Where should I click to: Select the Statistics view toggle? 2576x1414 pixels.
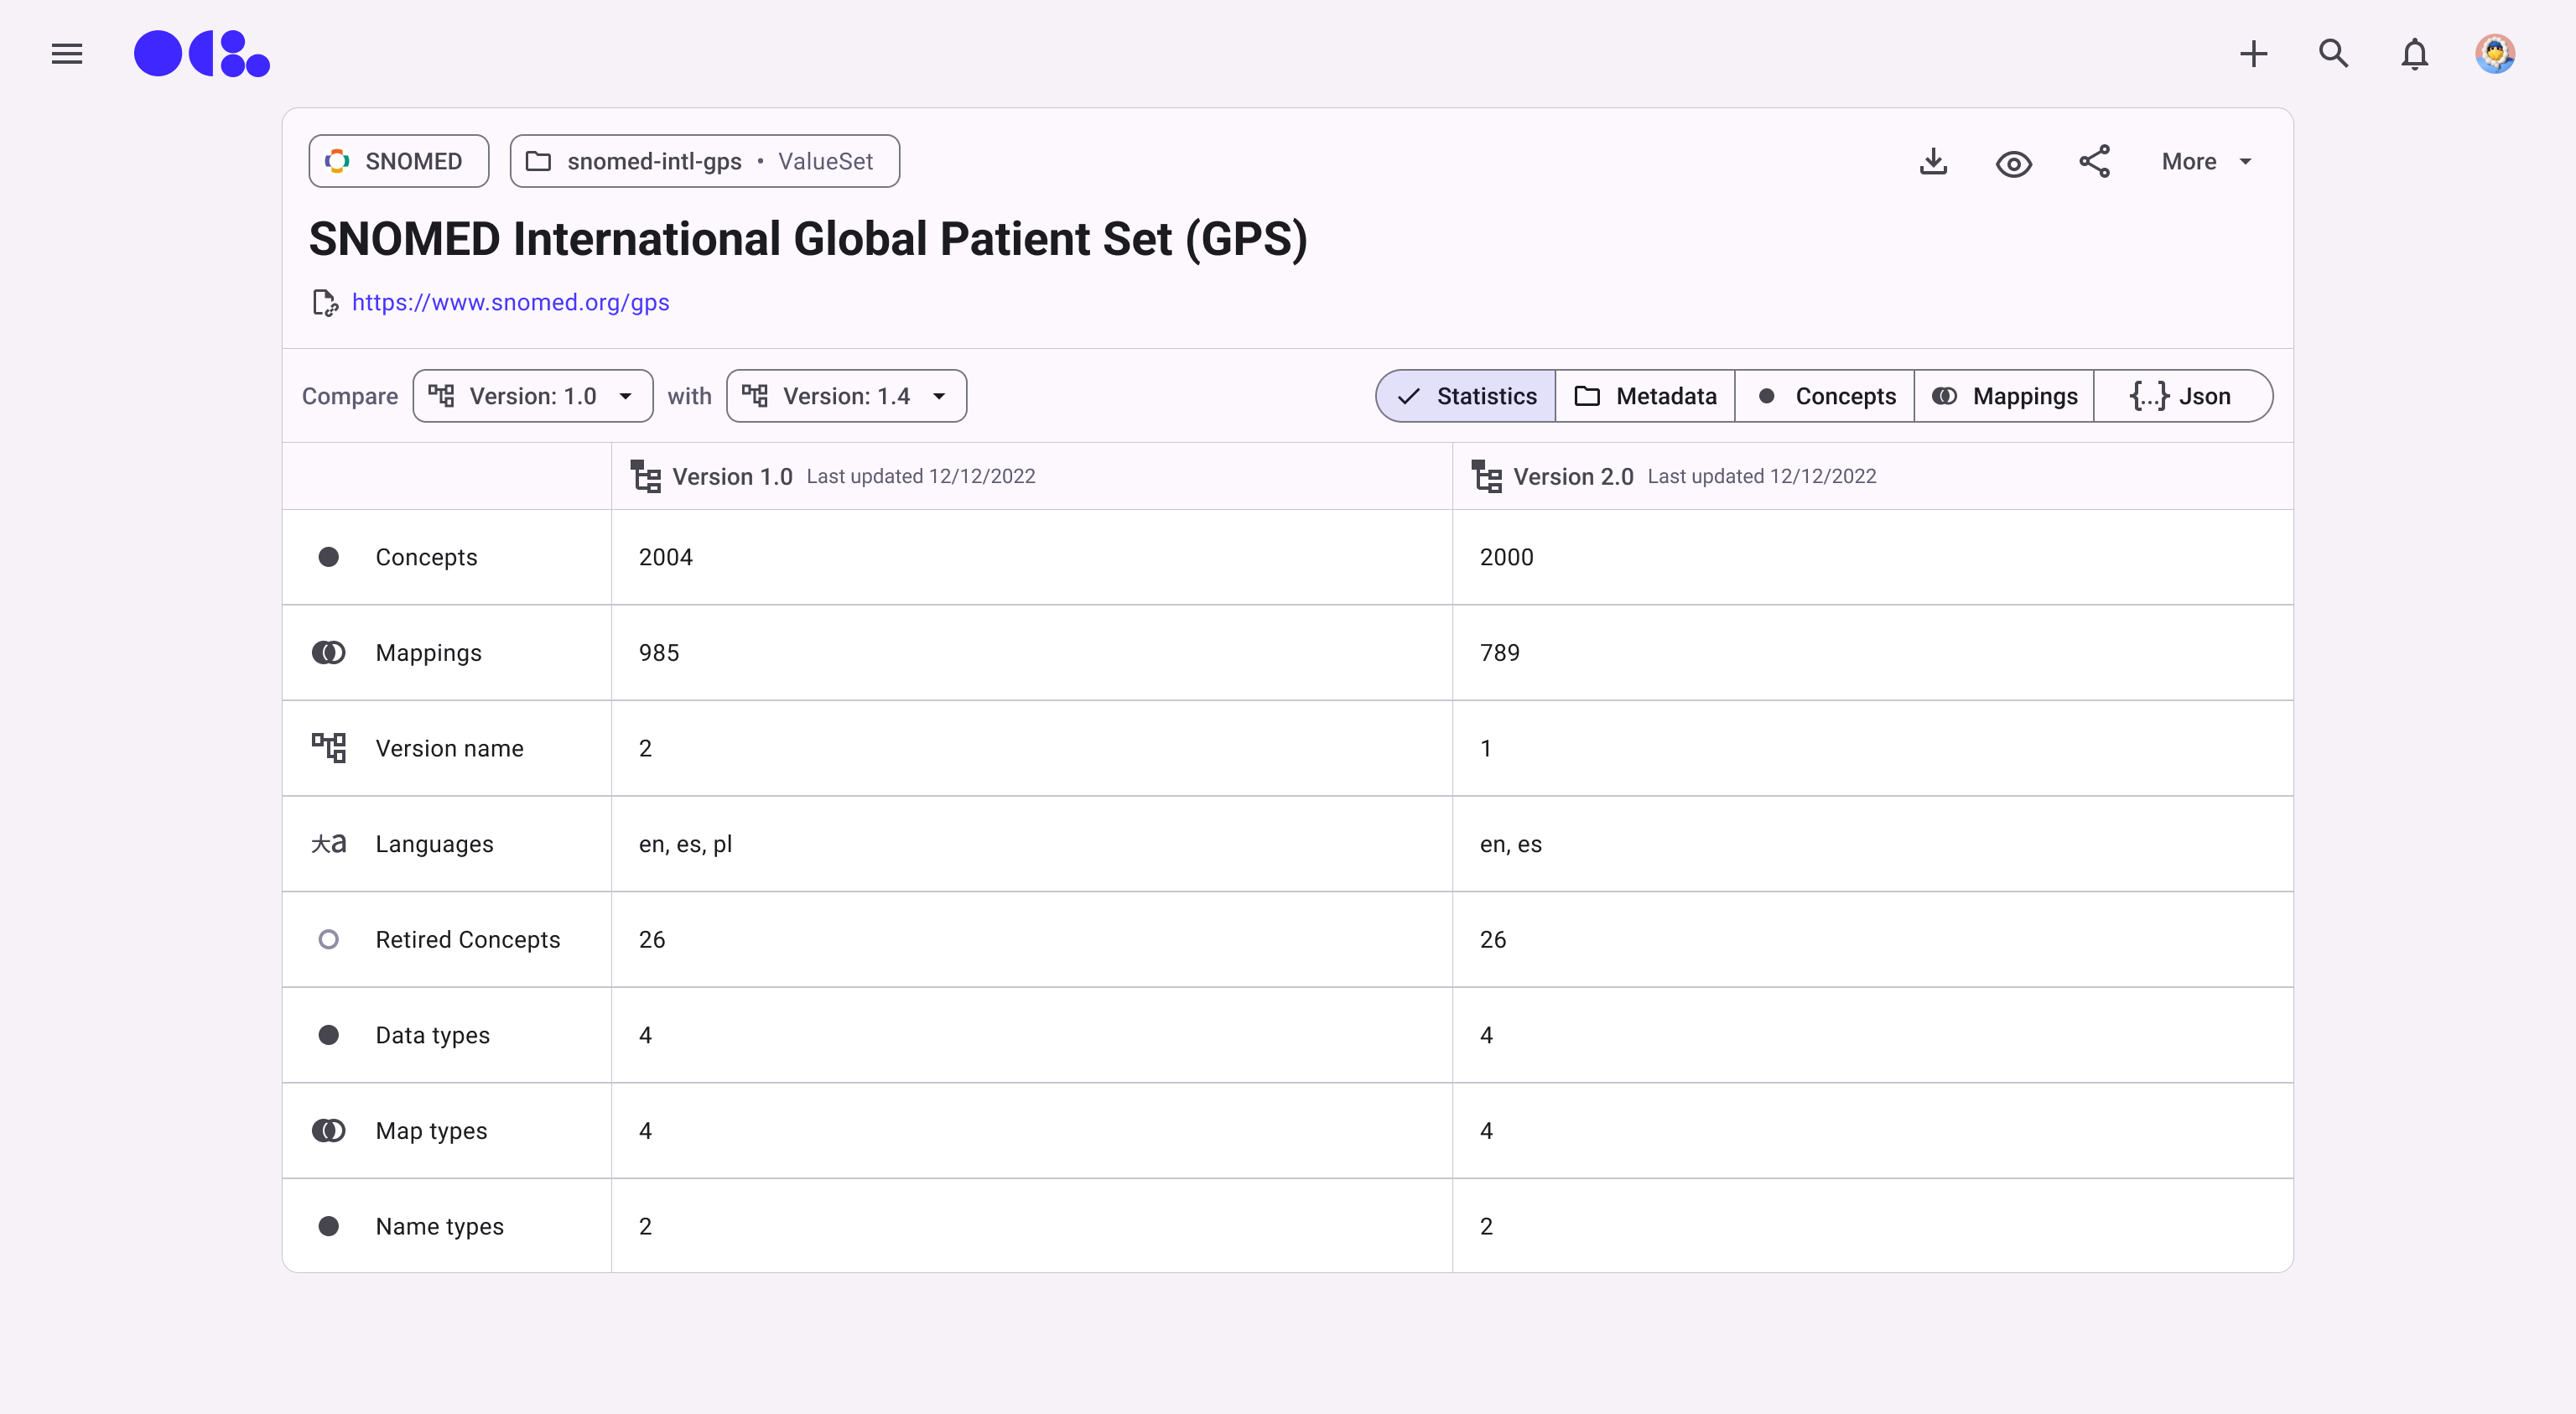point(1466,396)
